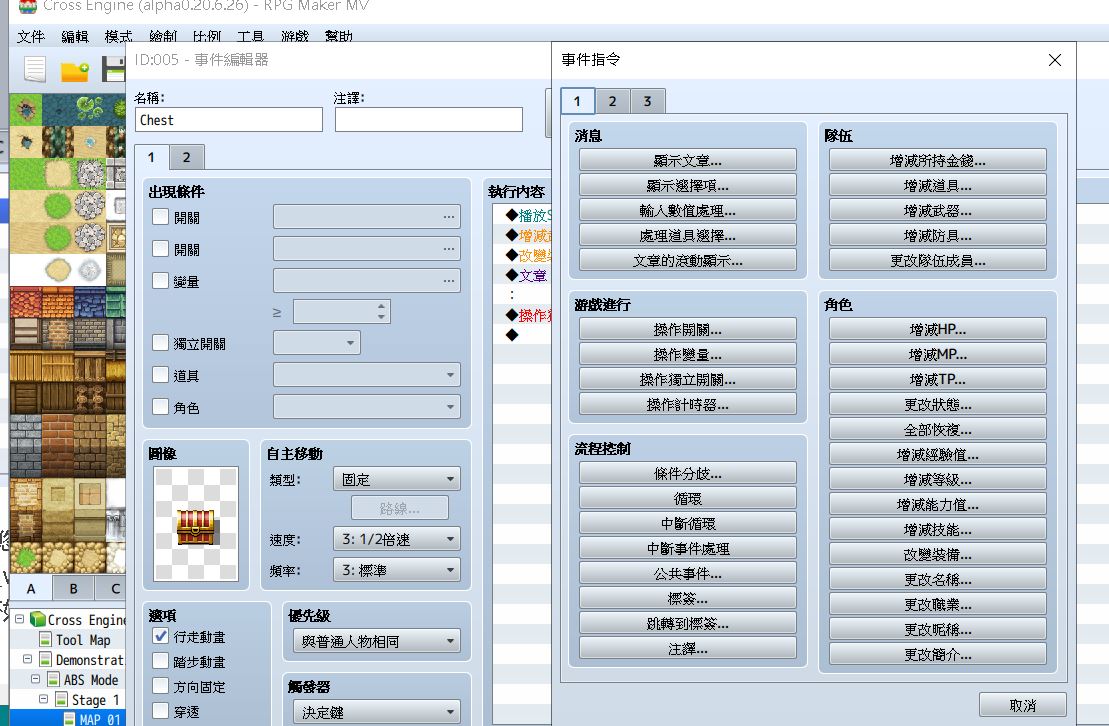Viewport: 1109px width, 726px height.
Task: Enable the 道具 condition checkbox
Action: click(161, 375)
